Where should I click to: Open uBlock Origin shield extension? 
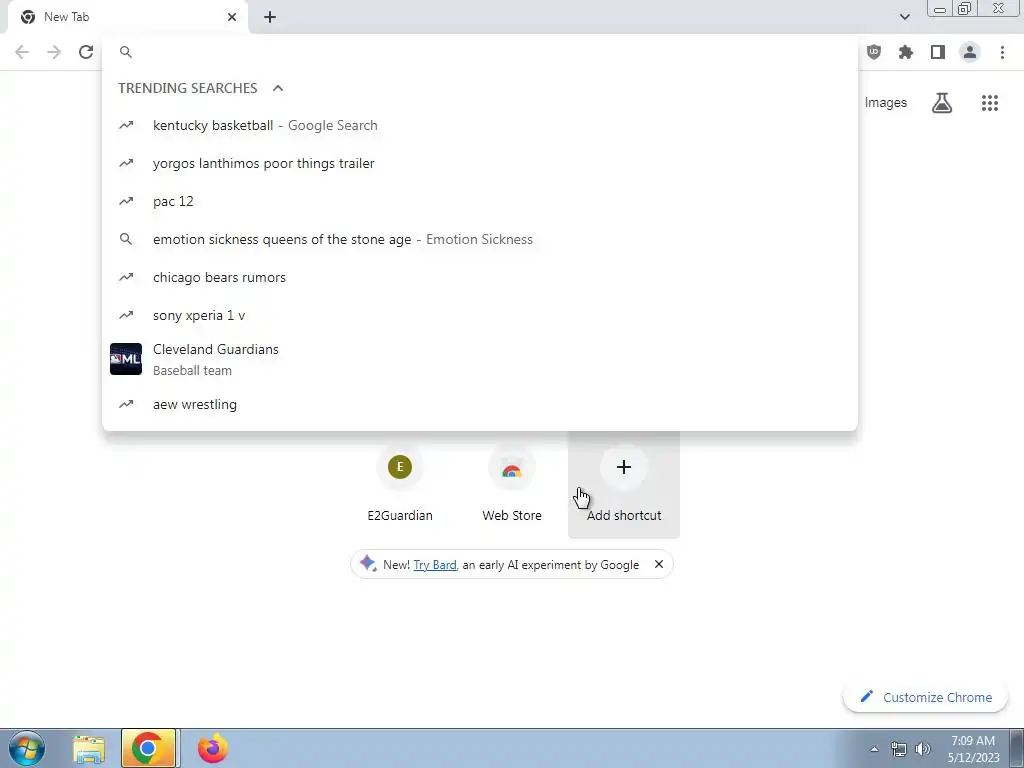(x=874, y=52)
